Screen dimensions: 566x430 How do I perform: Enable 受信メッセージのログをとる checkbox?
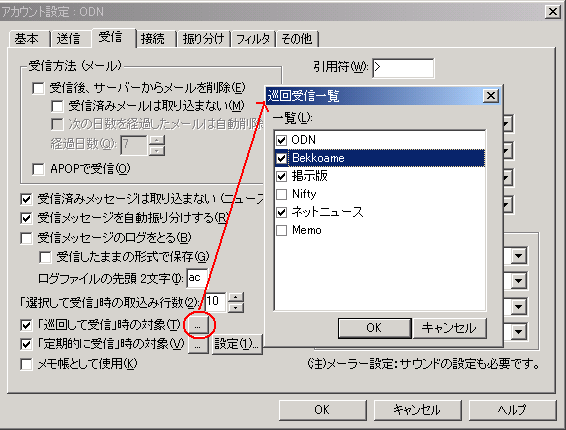tap(26, 238)
